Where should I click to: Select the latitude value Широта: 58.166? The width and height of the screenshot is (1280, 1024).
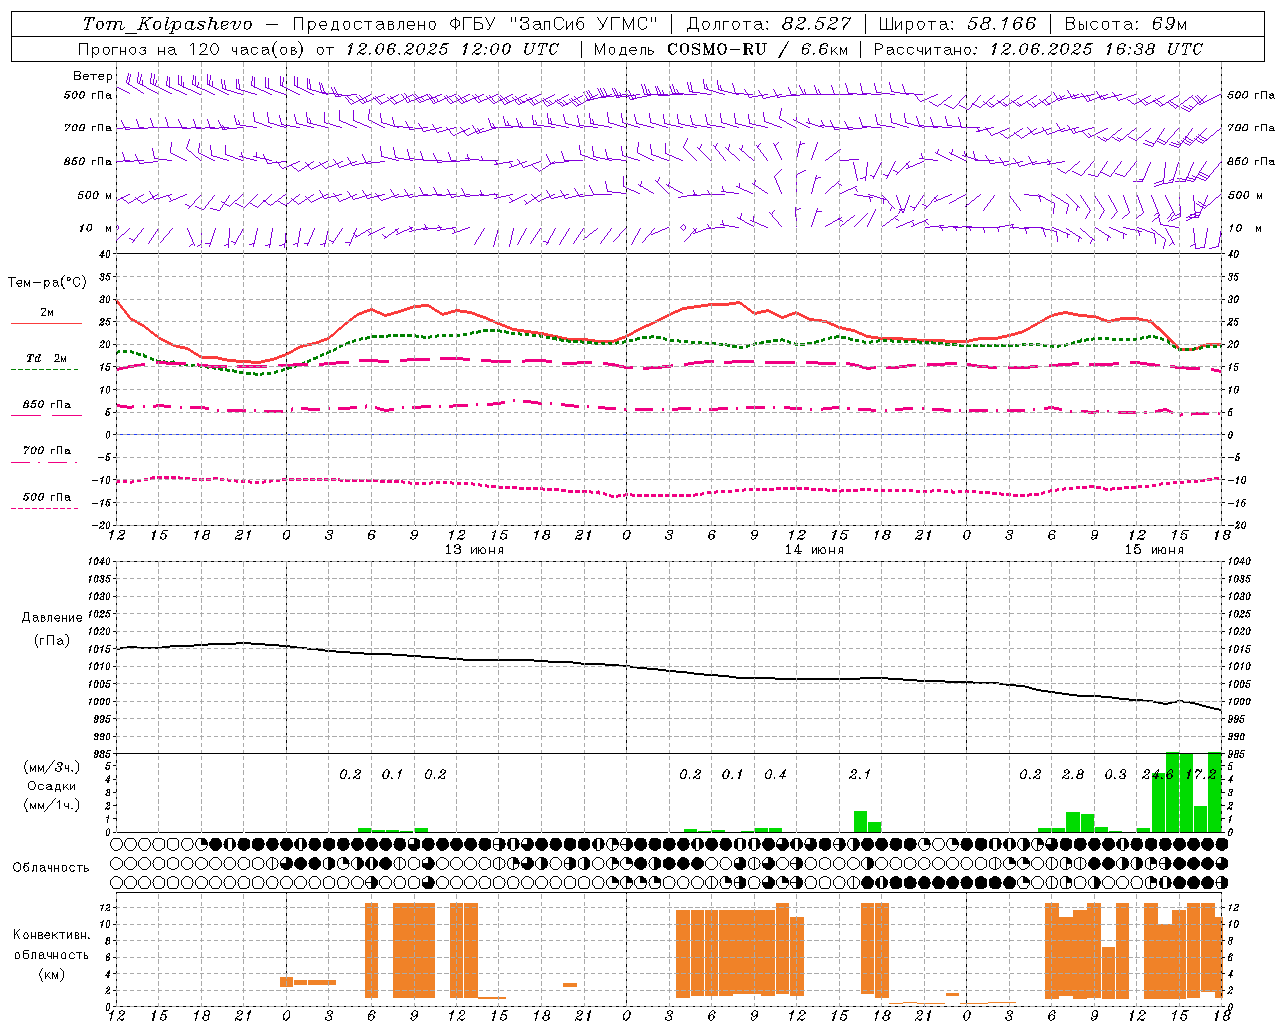pos(958,24)
